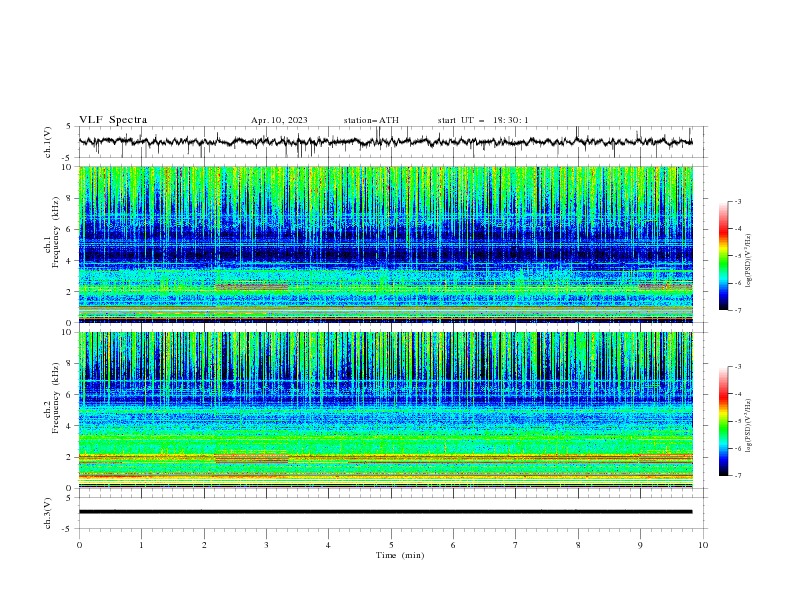Image resolution: width=792 pixels, height=612 pixels.
Task: Click the lower 'log(PSD)(V²/Hz)' colorbar label
Action: click(749, 426)
